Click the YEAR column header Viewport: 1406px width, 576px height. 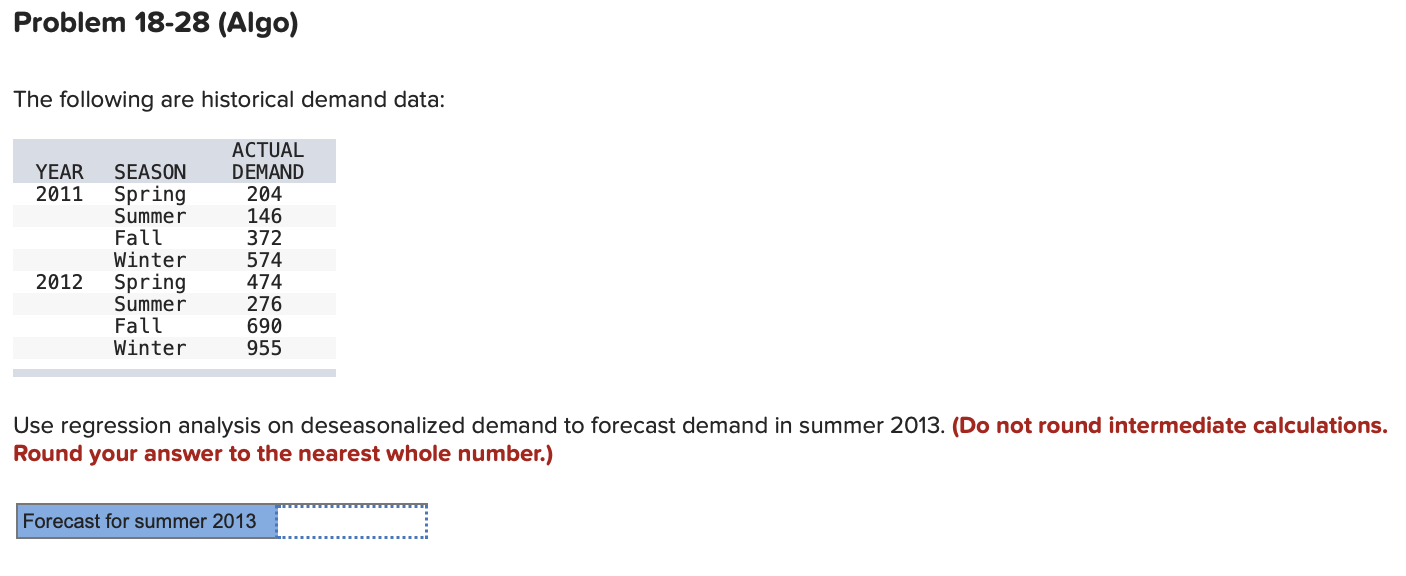(x=59, y=172)
